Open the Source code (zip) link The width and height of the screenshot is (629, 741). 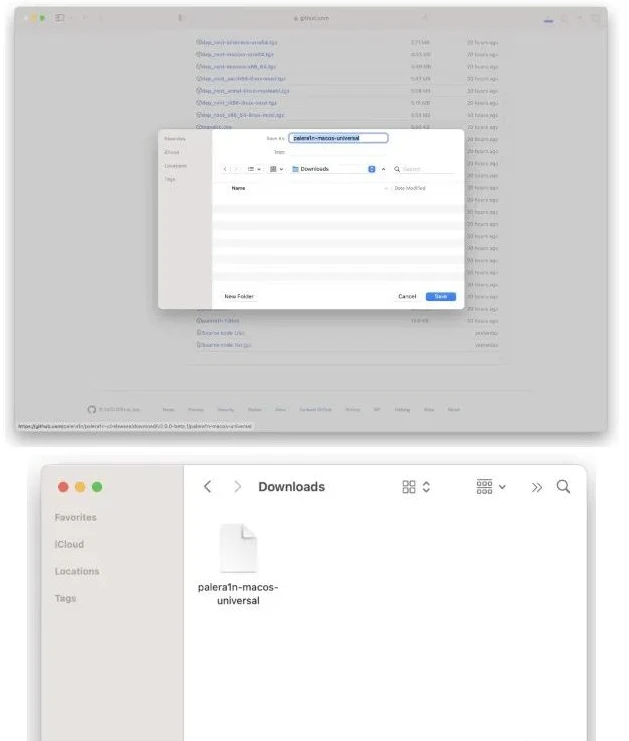(221, 333)
